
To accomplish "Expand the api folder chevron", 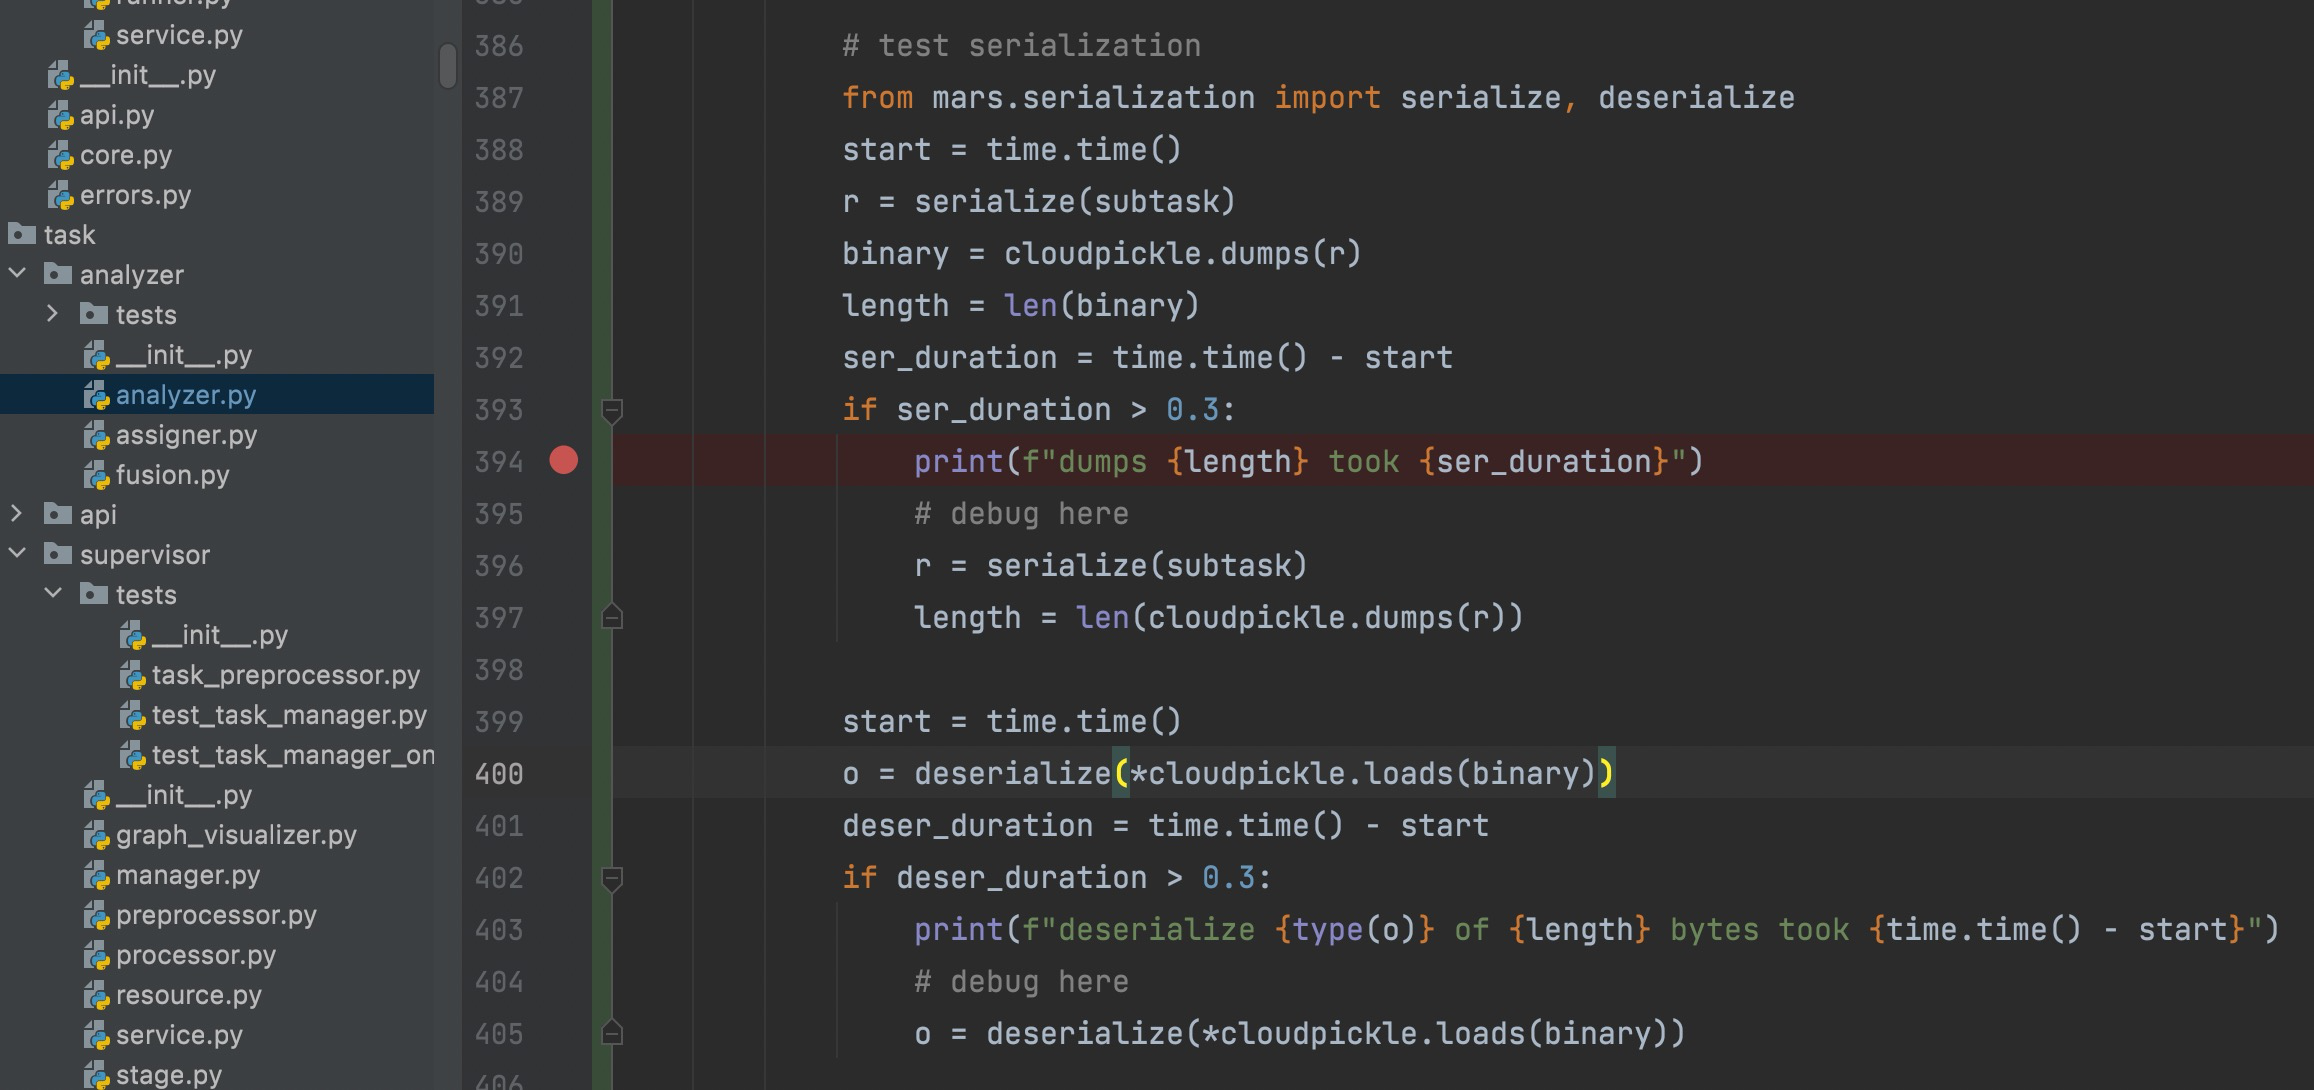I will pyautogui.click(x=17, y=514).
